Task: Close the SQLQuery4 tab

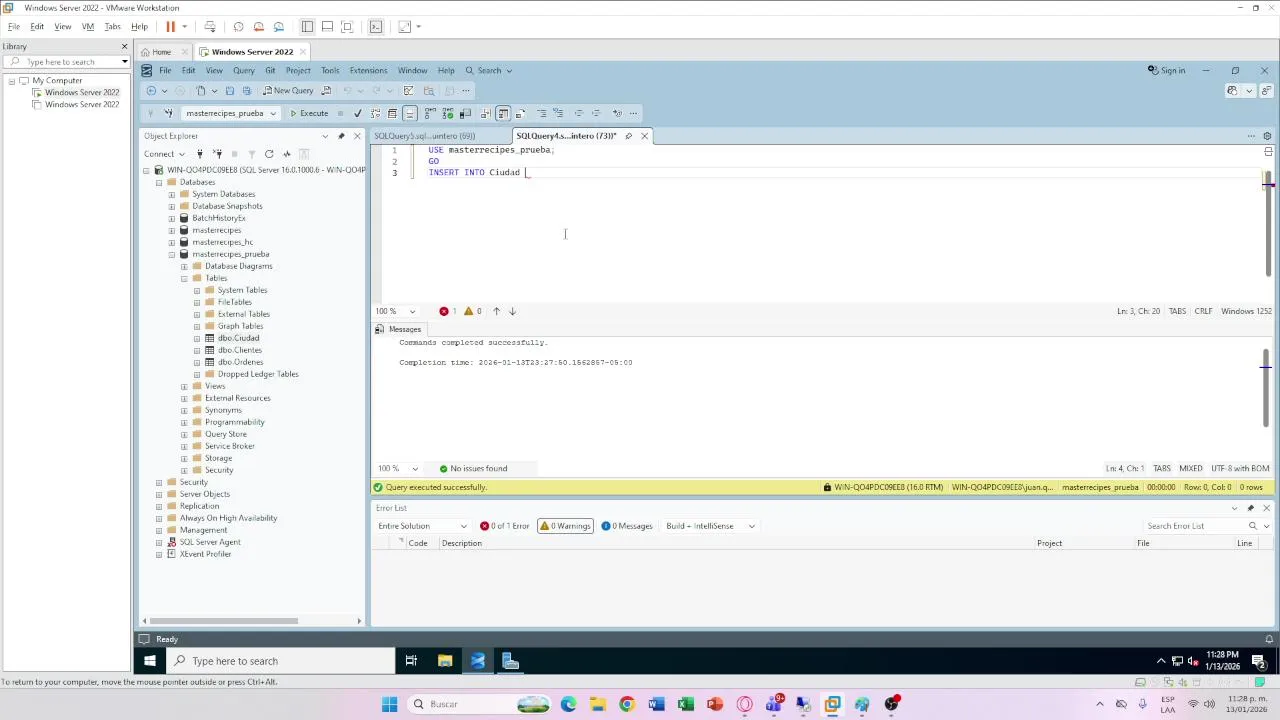Action: (644, 136)
